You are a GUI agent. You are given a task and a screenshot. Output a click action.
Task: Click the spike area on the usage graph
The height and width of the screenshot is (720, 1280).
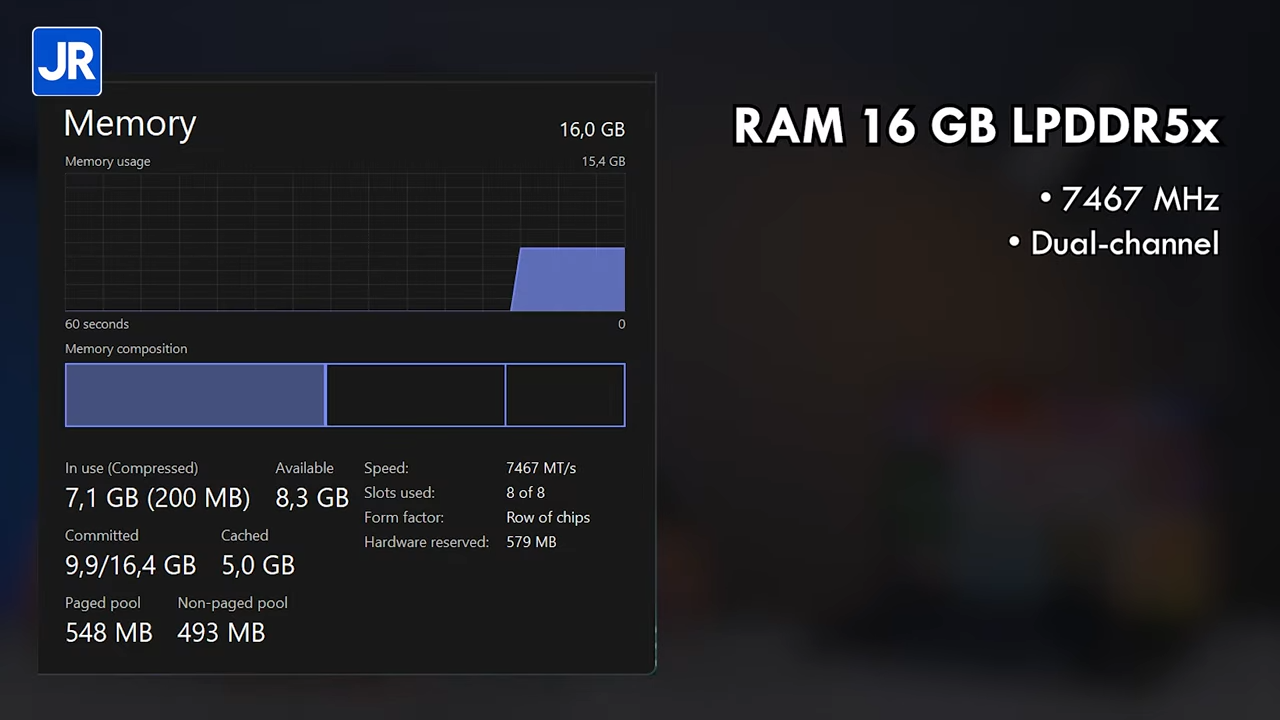click(568, 280)
